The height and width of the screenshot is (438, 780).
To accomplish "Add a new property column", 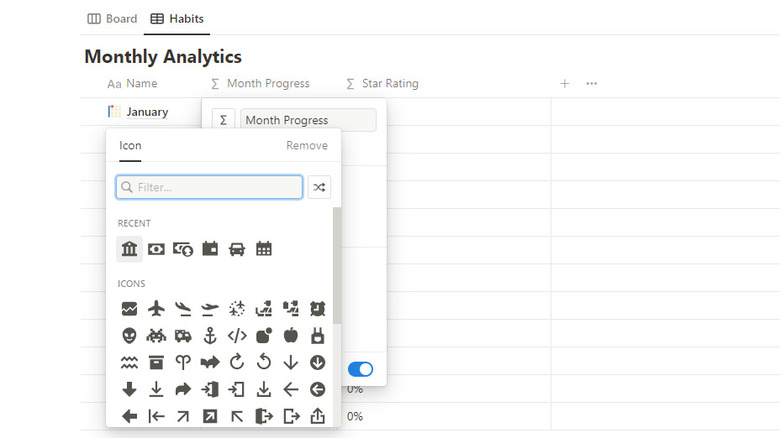I will tap(565, 84).
